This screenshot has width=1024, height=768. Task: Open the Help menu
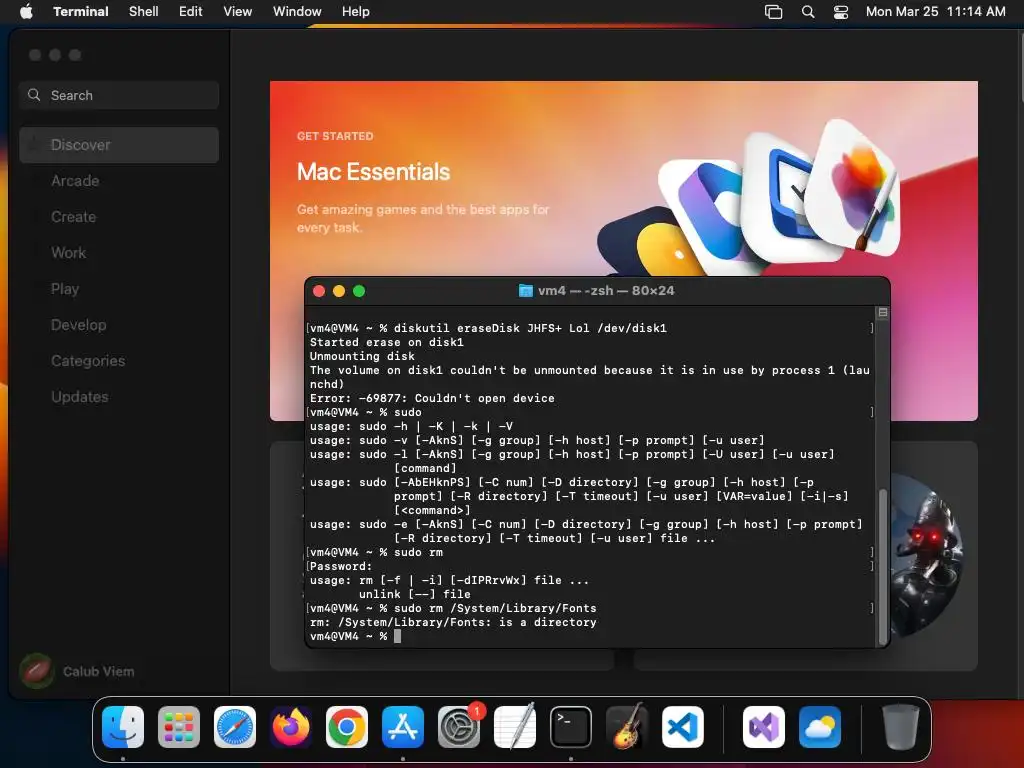[x=356, y=12]
